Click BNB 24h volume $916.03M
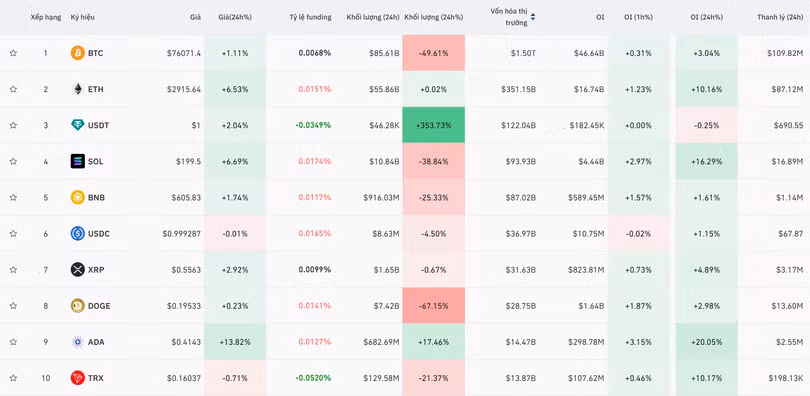The image size is (810, 396). tap(381, 197)
